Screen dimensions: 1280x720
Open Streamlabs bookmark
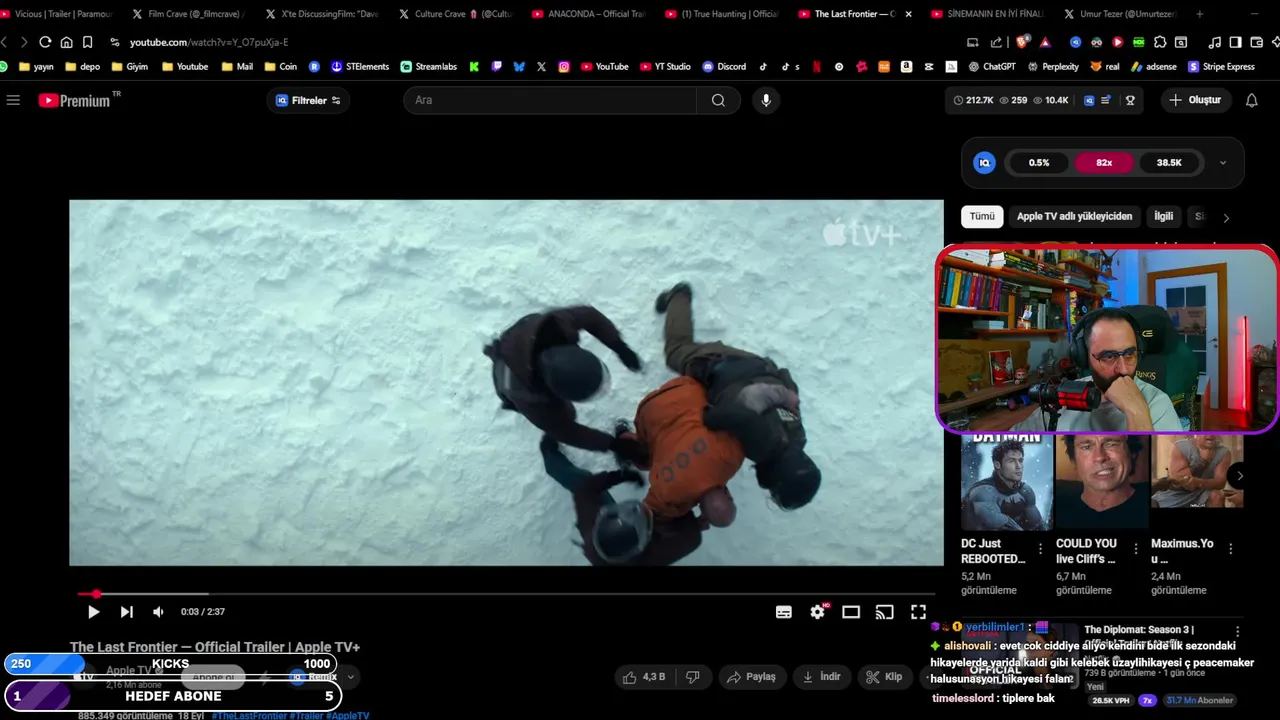coord(429,67)
